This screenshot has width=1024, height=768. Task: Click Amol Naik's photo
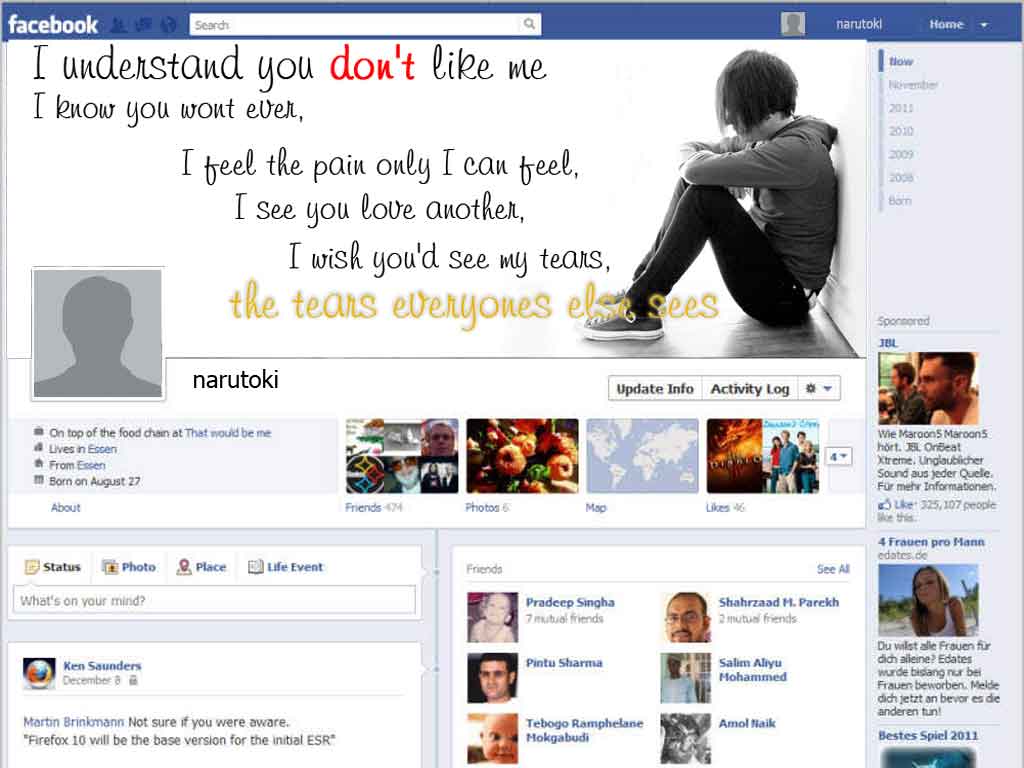click(685, 739)
